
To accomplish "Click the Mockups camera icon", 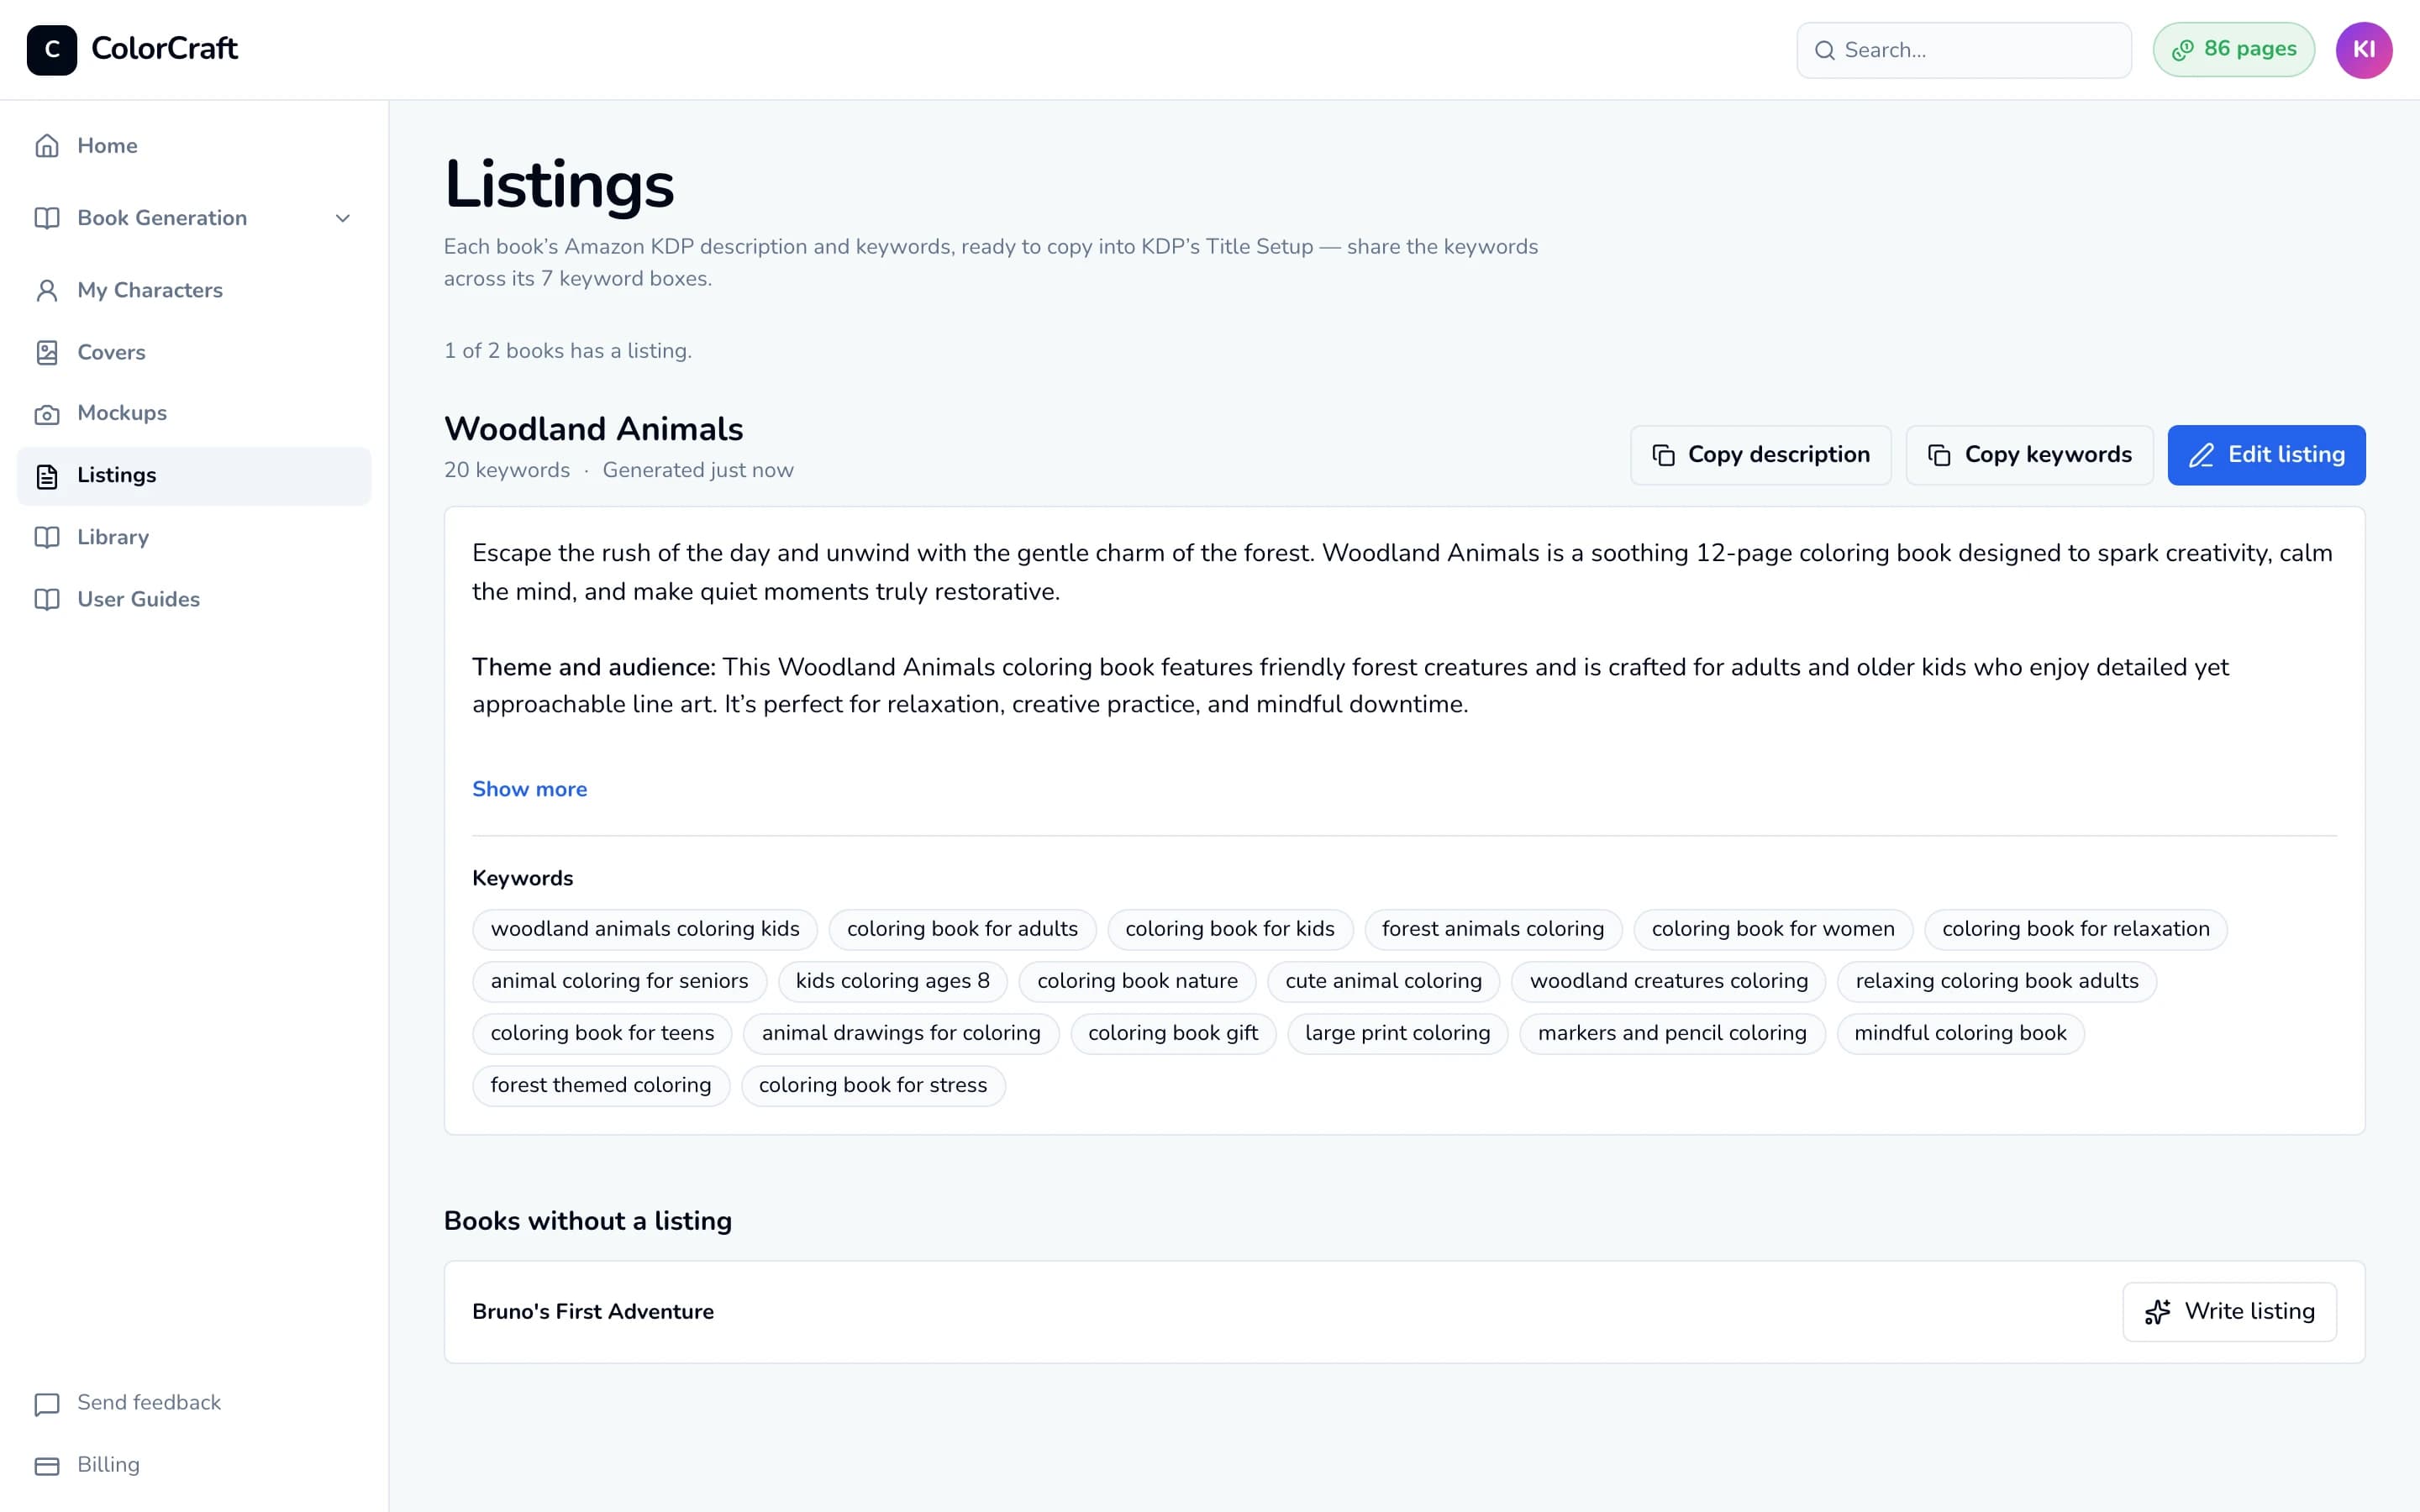I will 47,414.
